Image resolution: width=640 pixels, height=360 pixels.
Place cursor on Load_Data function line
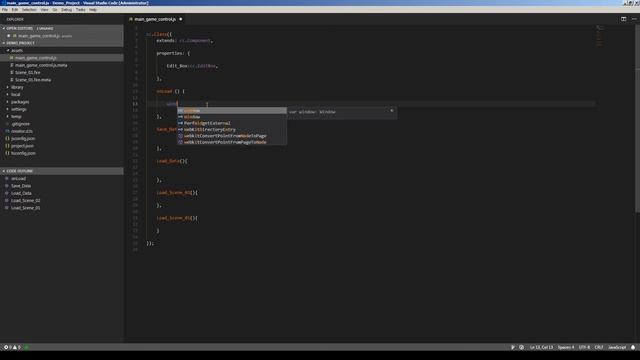[x=171, y=161]
